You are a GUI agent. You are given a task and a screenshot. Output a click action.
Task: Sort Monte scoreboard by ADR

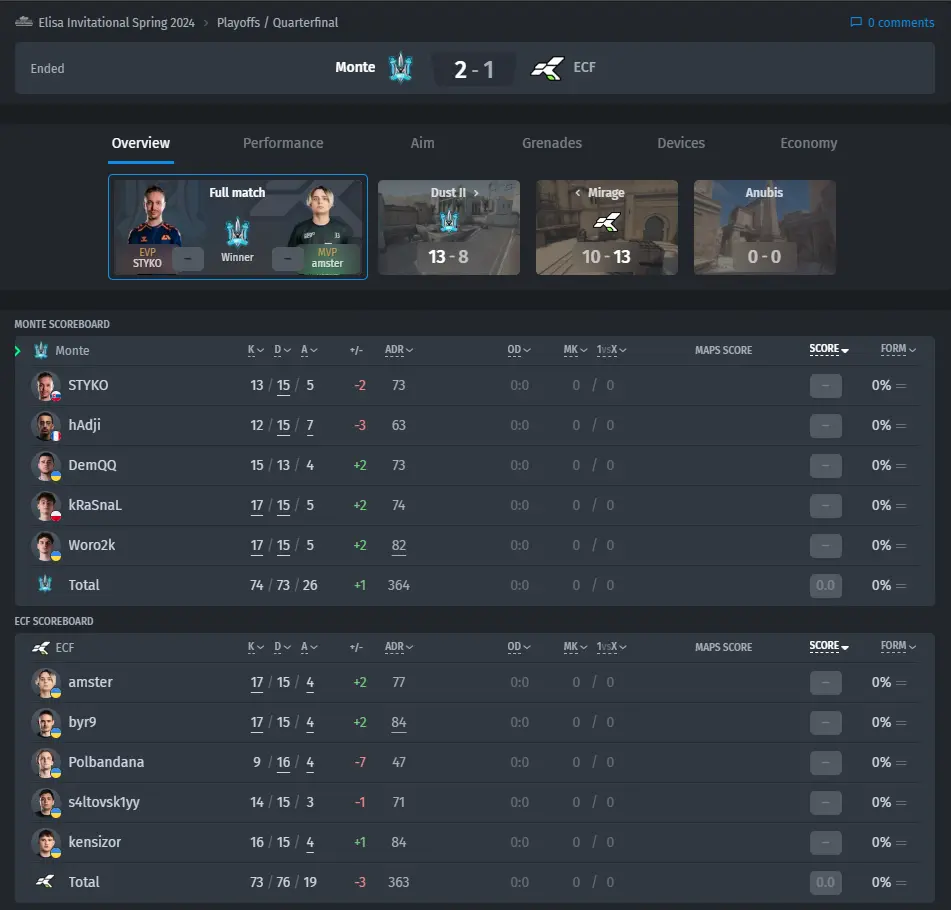(x=398, y=350)
